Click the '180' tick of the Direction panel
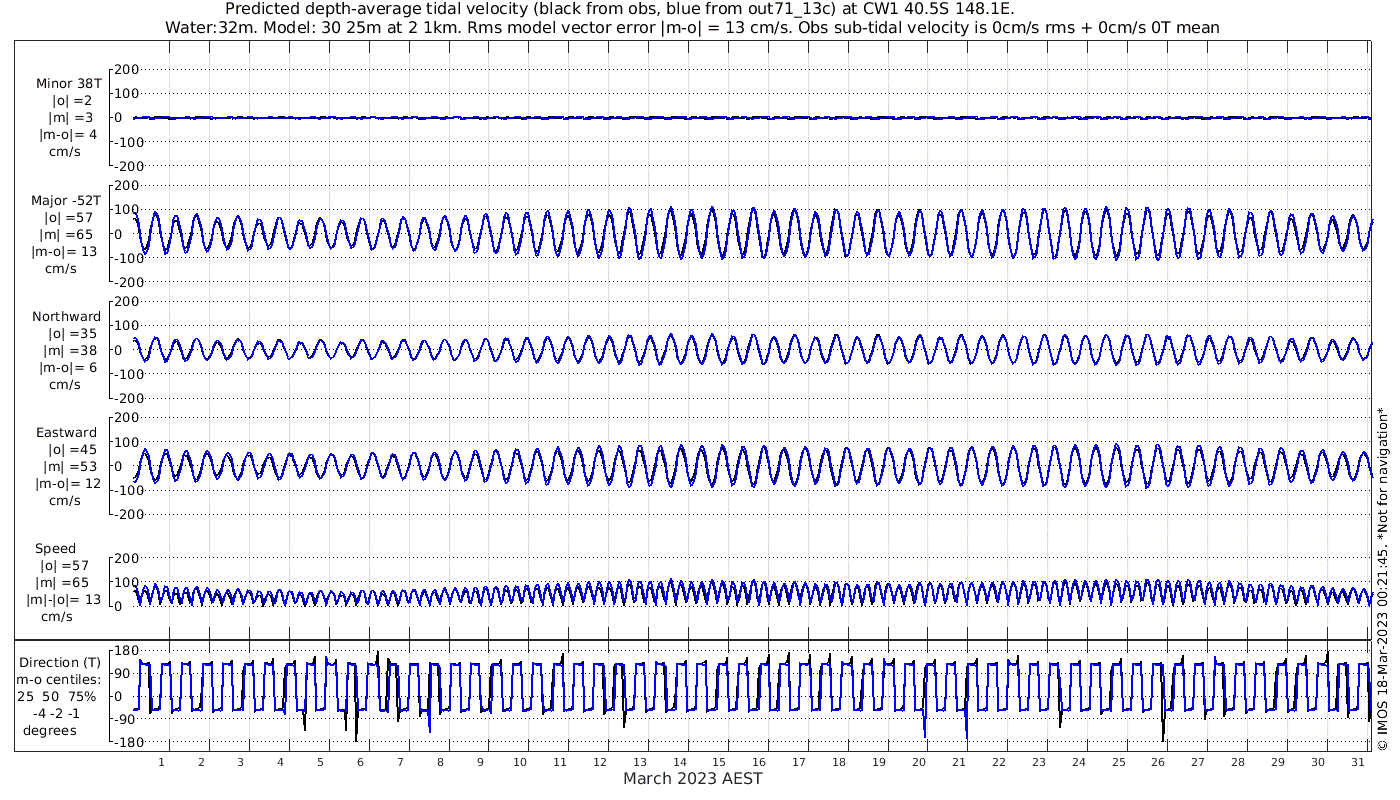Screen dimensions: 1400x800 coord(125,651)
